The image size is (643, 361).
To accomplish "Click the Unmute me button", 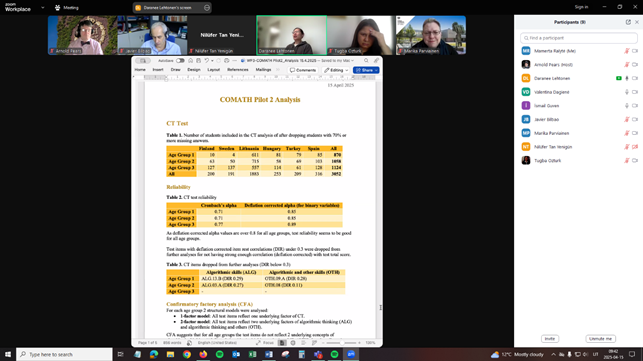I will [x=600, y=338].
